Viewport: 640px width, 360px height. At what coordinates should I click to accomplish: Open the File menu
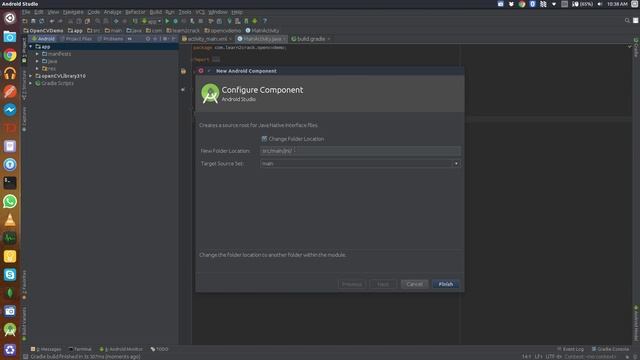(26, 12)
